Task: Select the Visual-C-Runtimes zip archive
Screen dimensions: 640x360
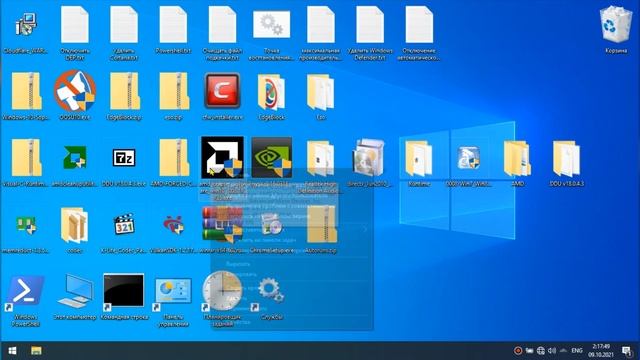Action: click(26, 158)
